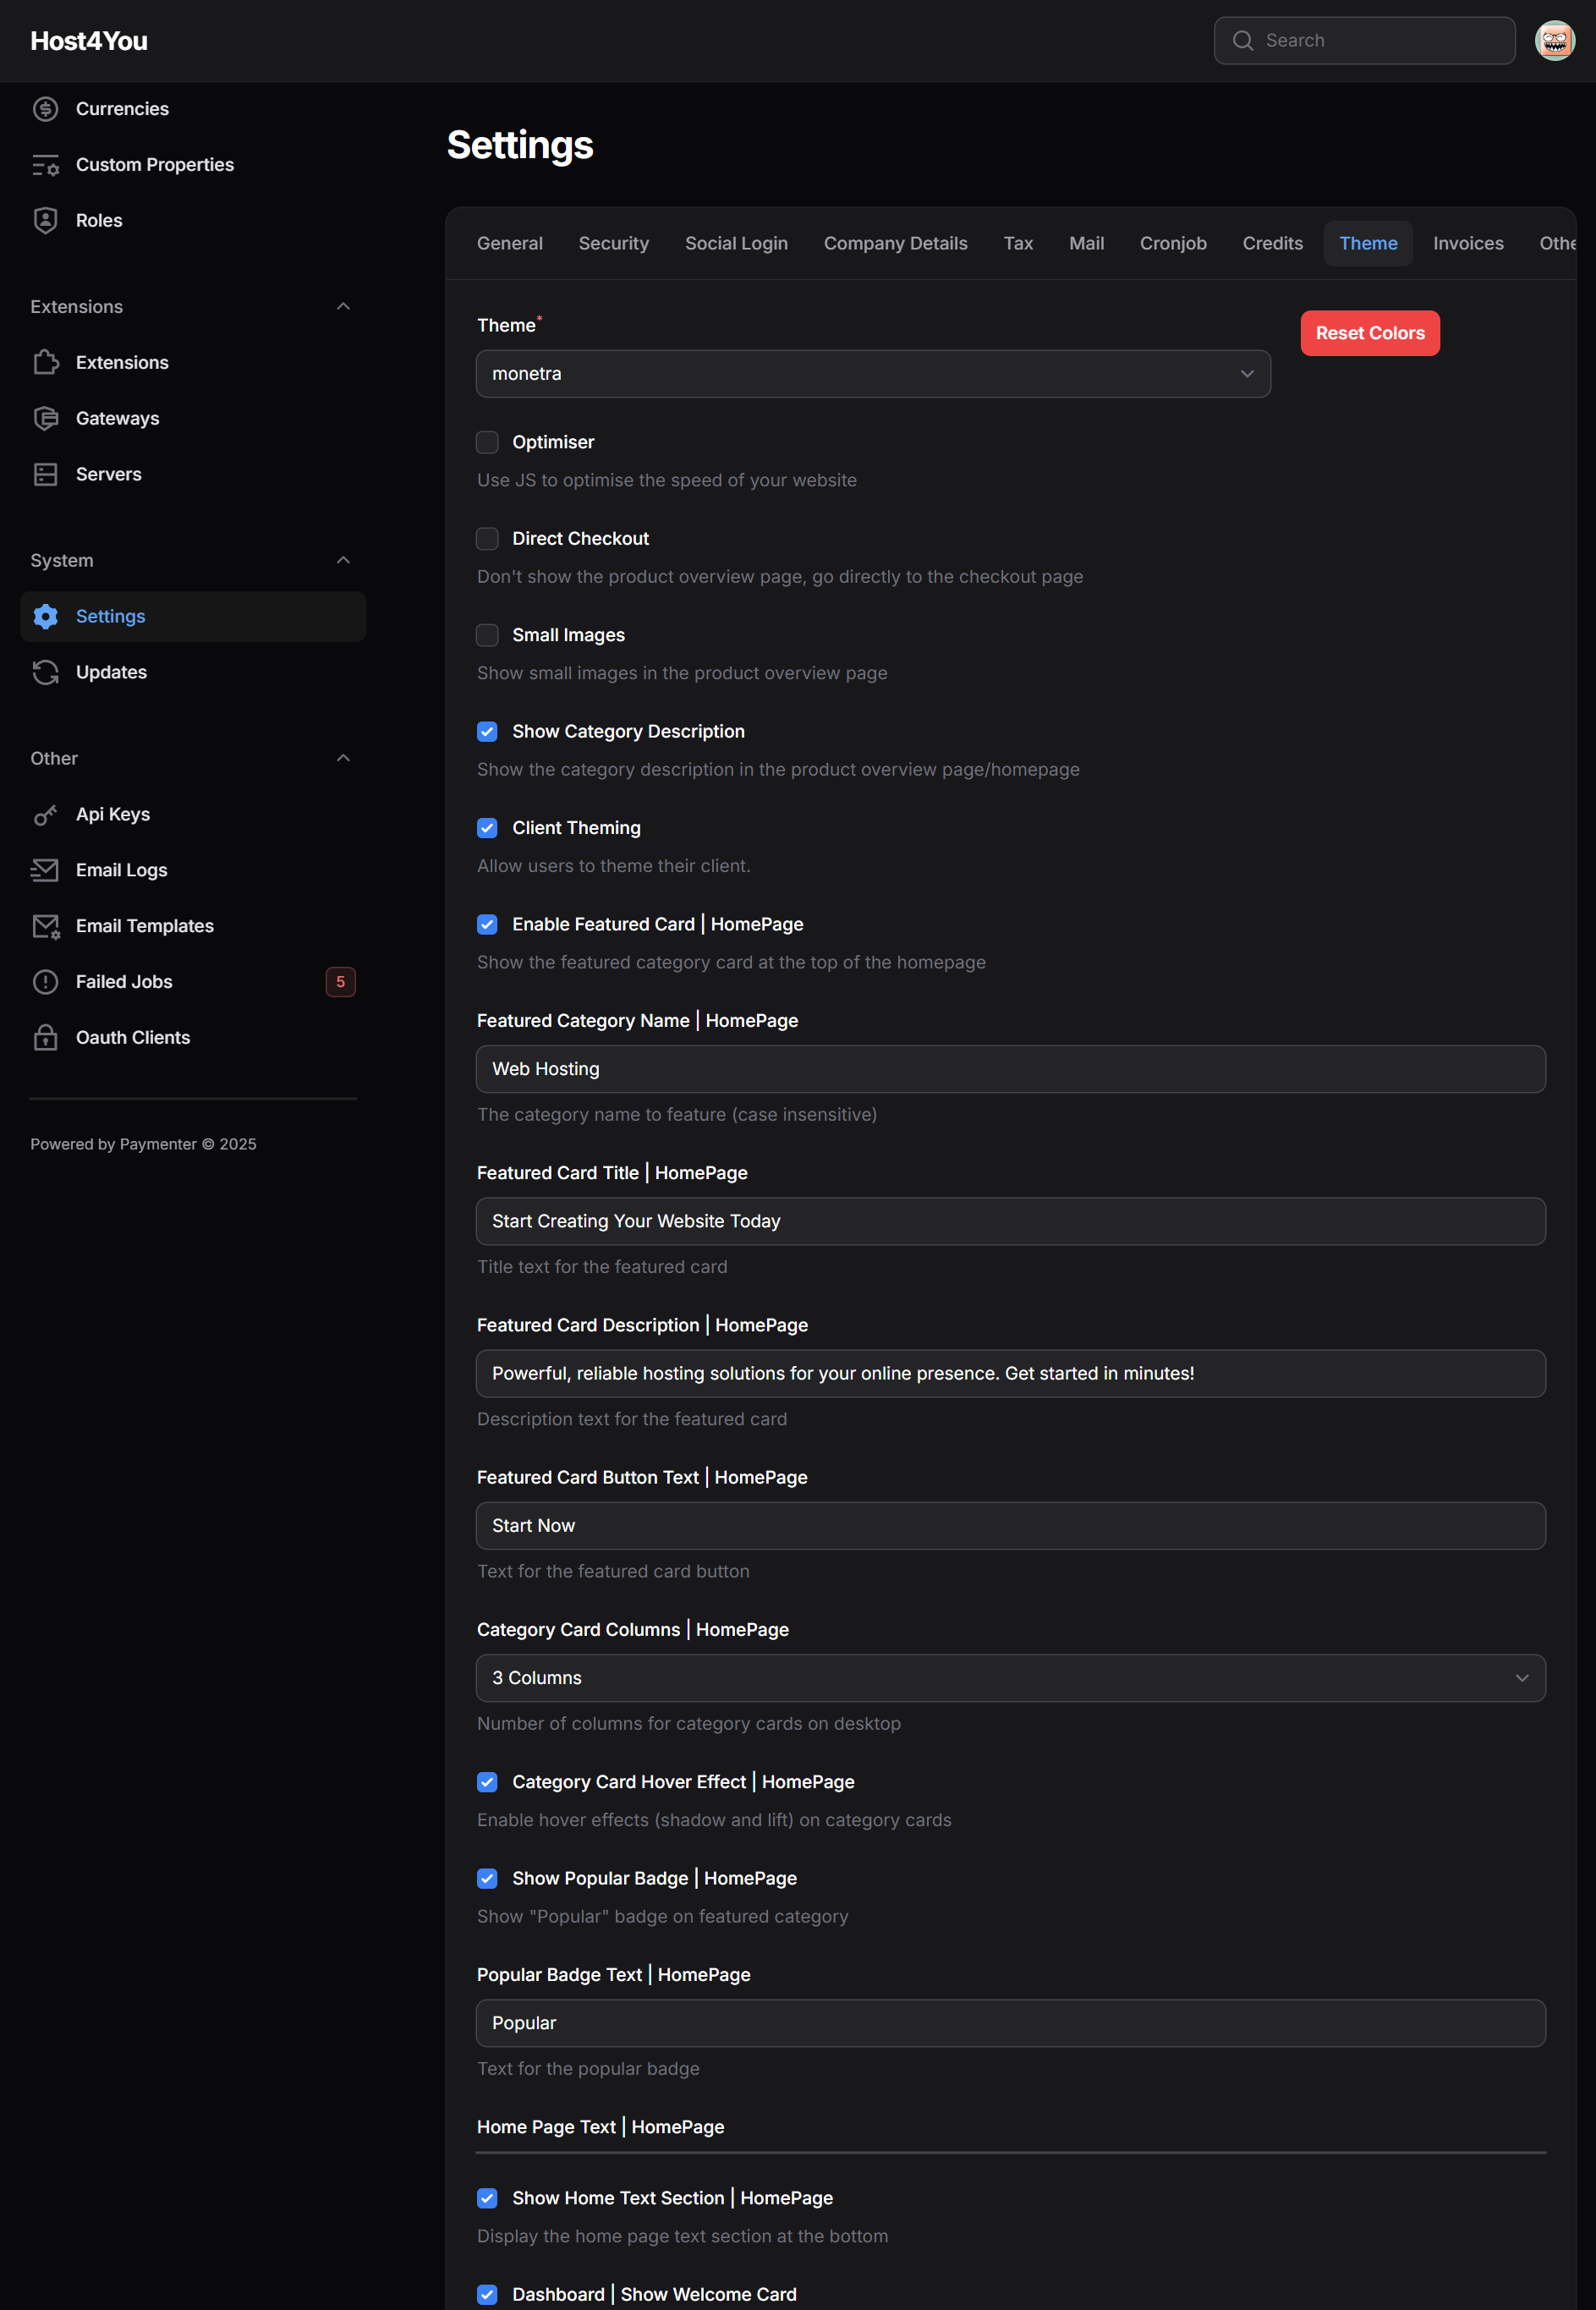Switch to the Invoices tab

pyautogui.click(x=1467, y=244)
